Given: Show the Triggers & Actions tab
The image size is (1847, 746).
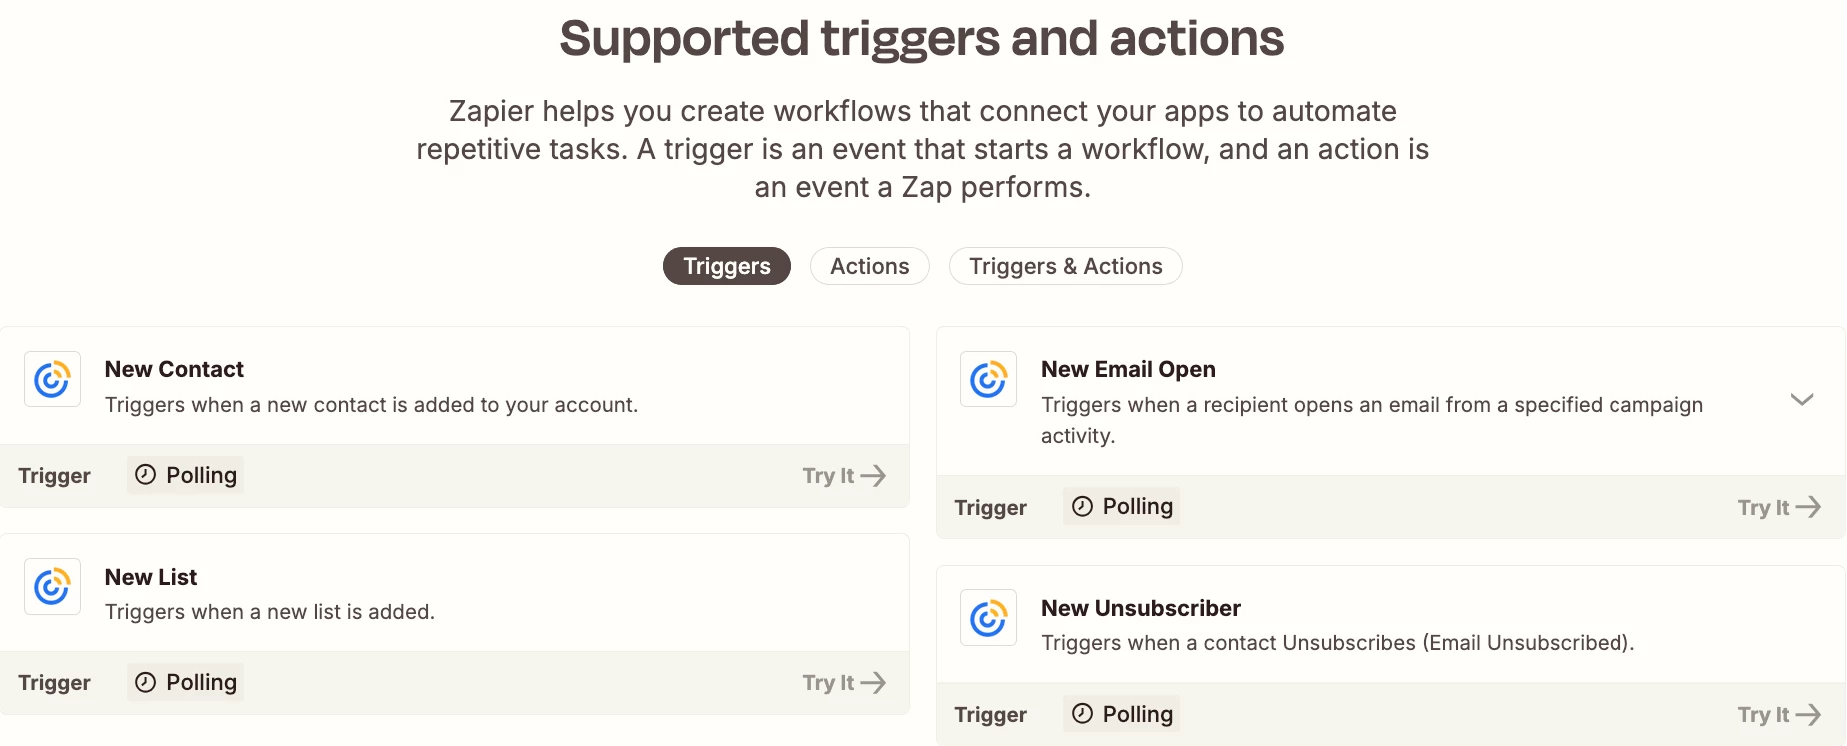Looking at the screenshot, I should pyautogui.click(x=1066, y=266).
